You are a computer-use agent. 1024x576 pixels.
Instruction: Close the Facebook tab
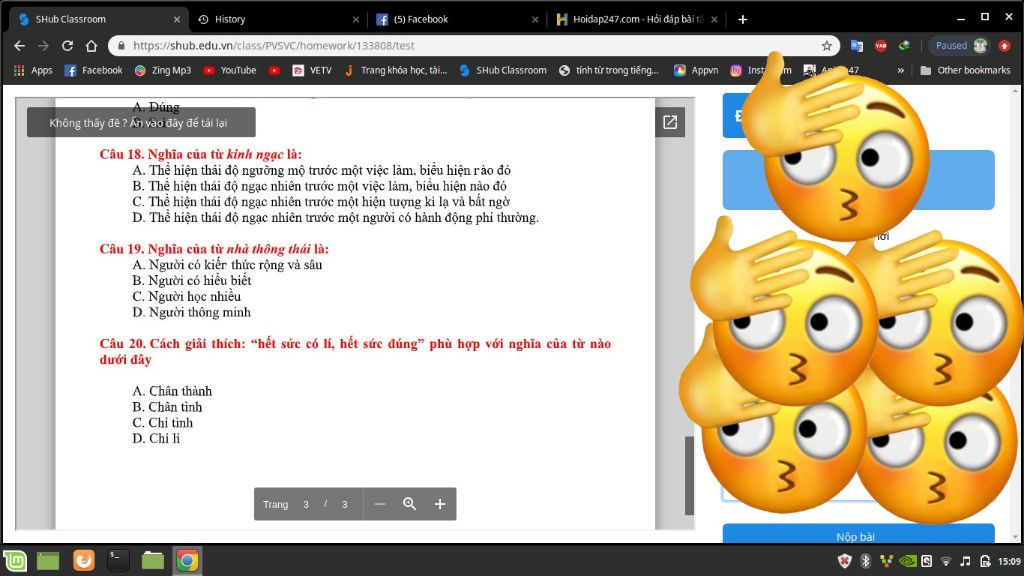[x=535, y=20]
